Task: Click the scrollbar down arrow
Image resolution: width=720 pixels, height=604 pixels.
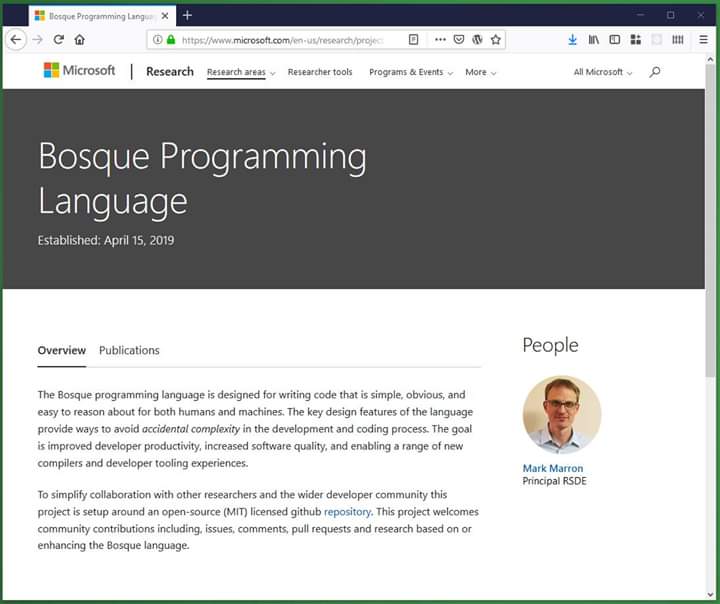Action: pos(710,595)
